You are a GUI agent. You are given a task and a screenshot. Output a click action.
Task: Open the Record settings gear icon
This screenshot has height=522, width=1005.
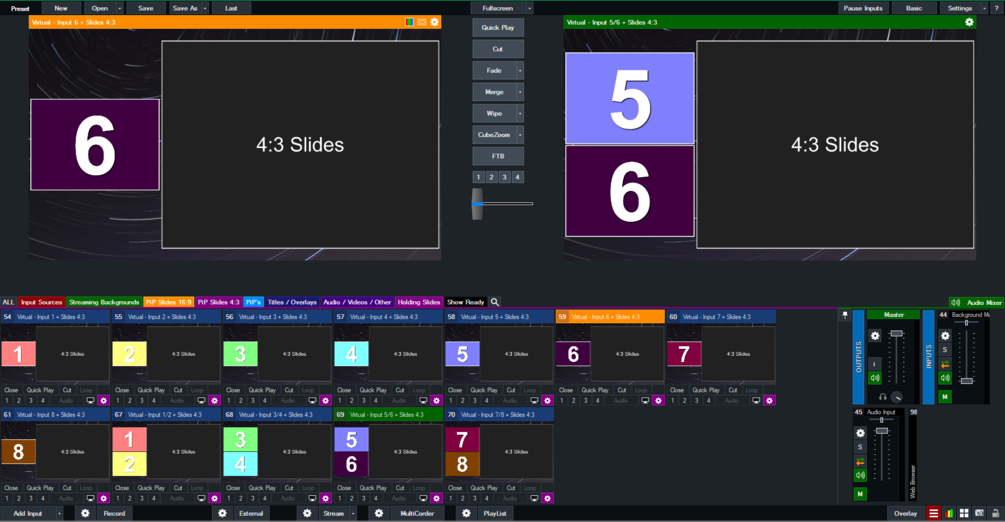[x=85, y=514]
